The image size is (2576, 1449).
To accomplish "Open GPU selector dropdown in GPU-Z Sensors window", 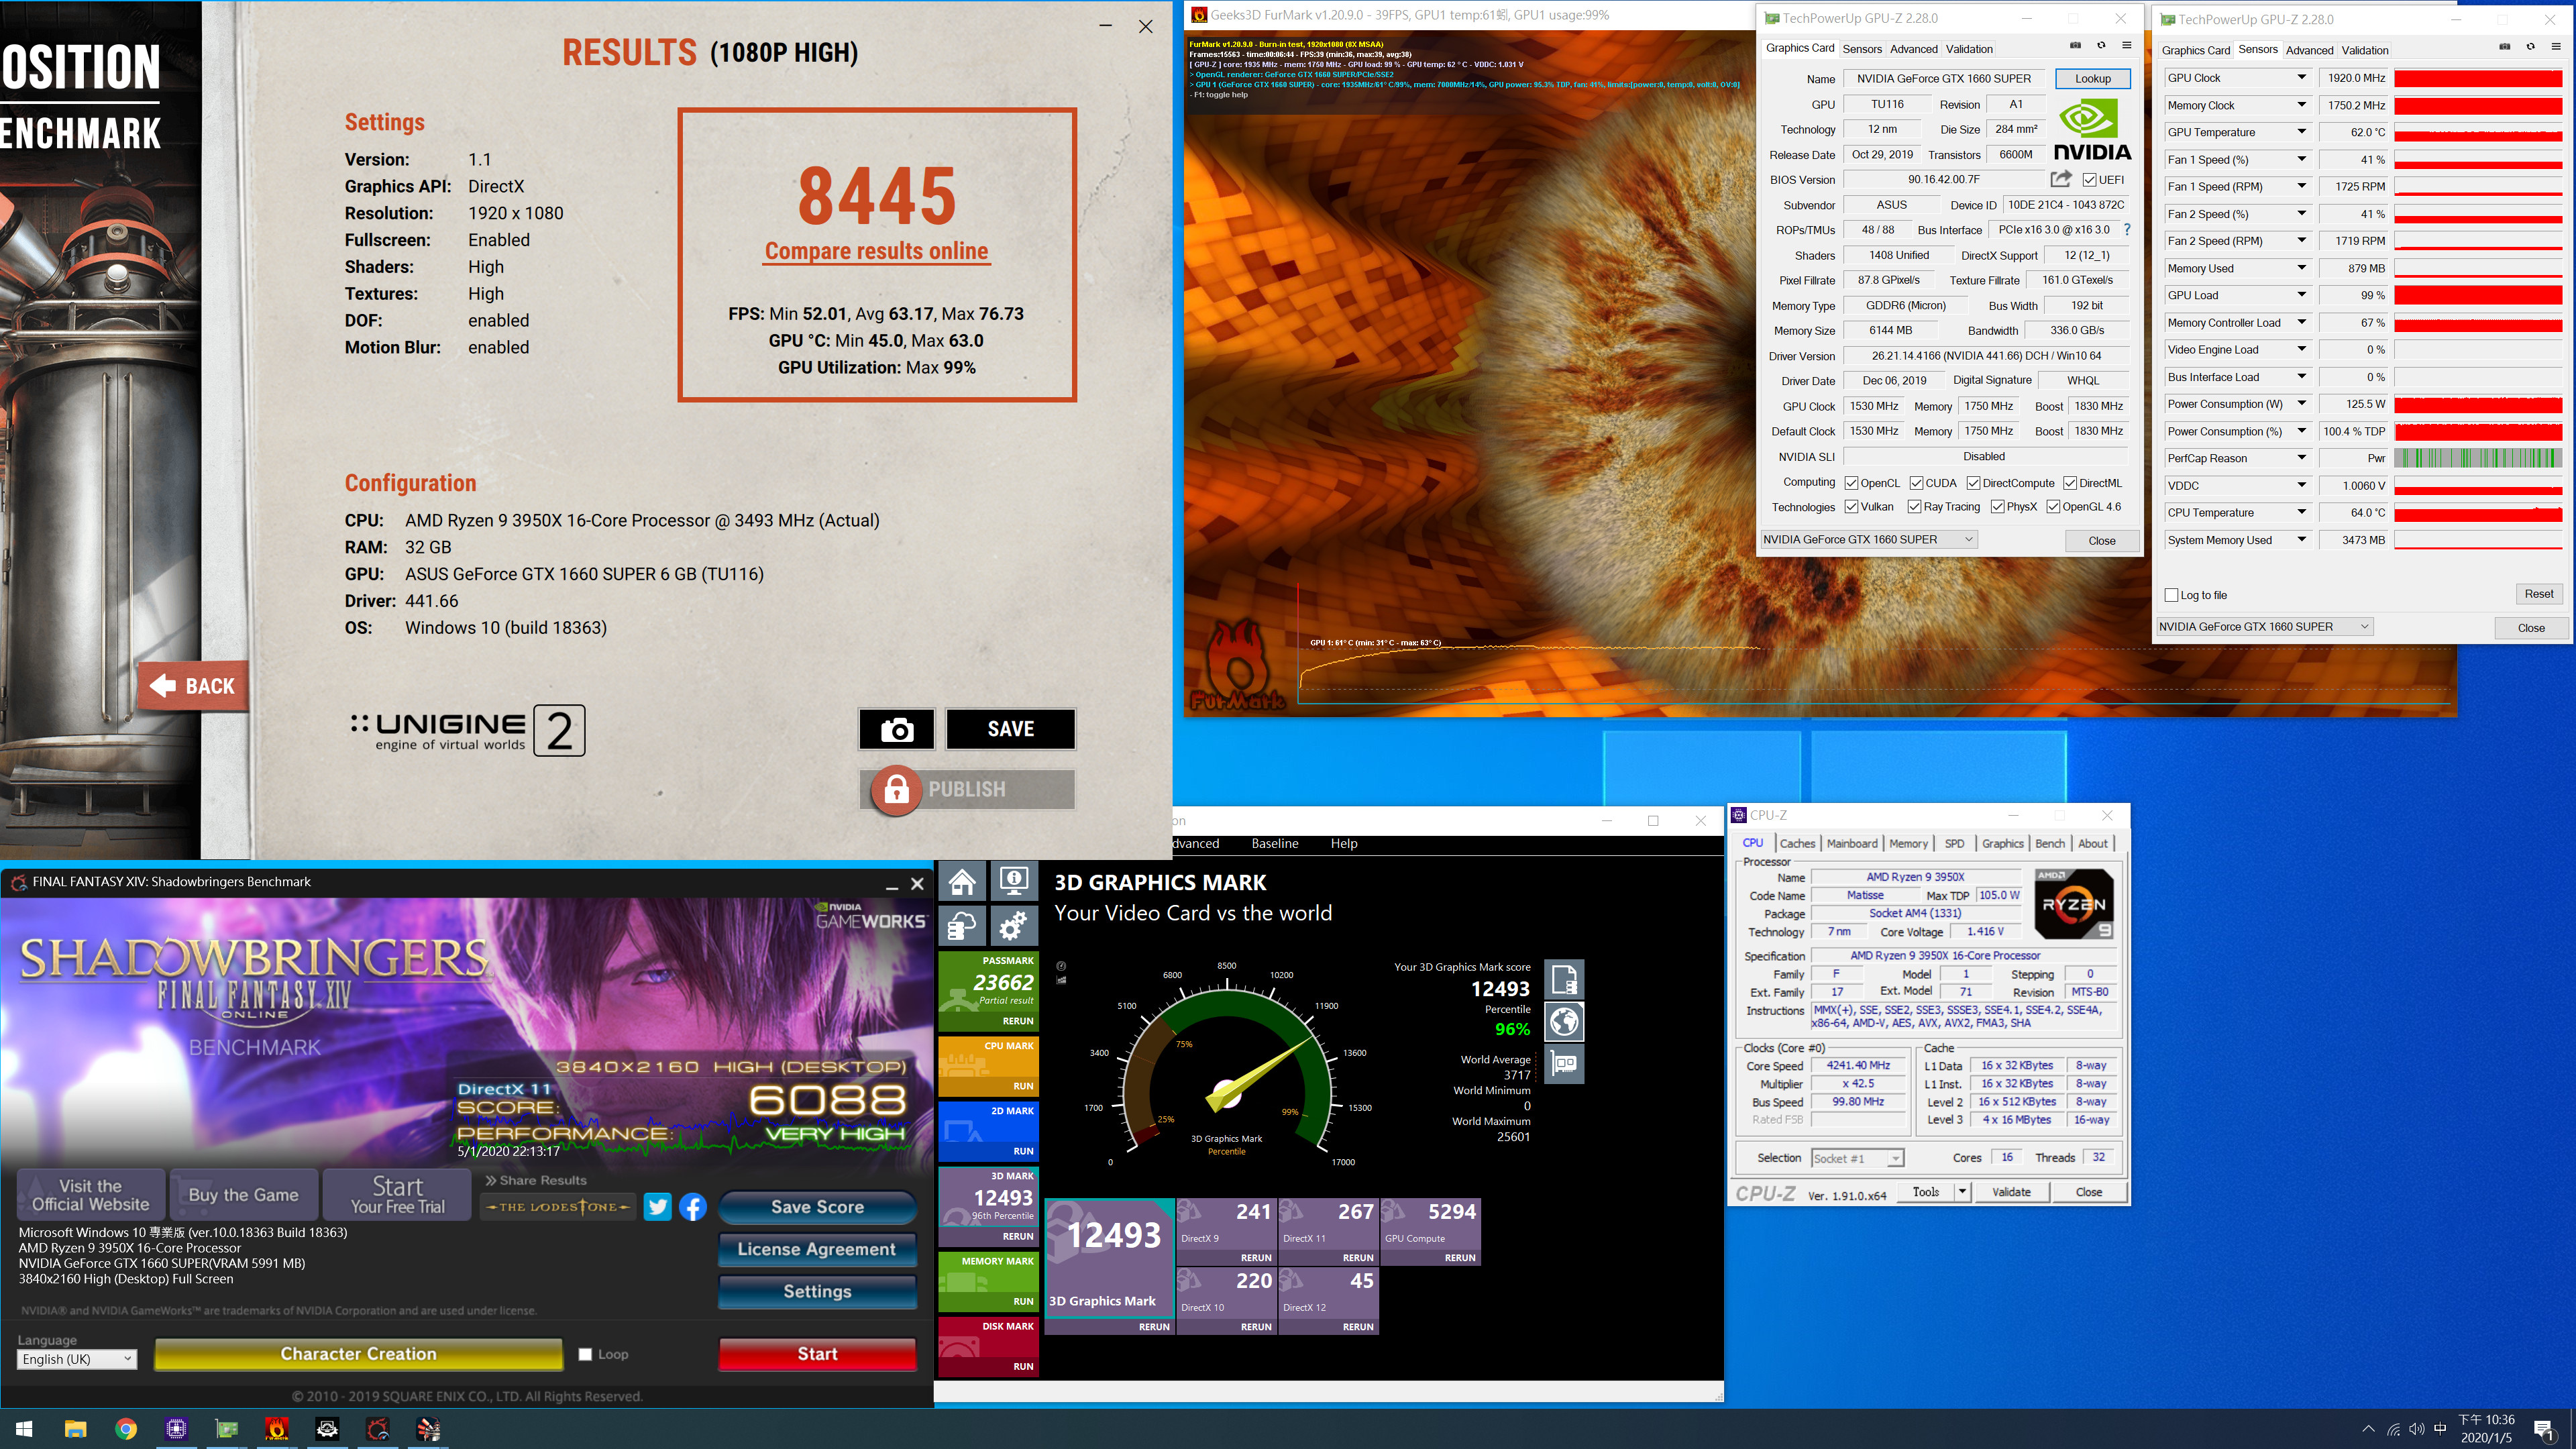I will [2264, 627].
